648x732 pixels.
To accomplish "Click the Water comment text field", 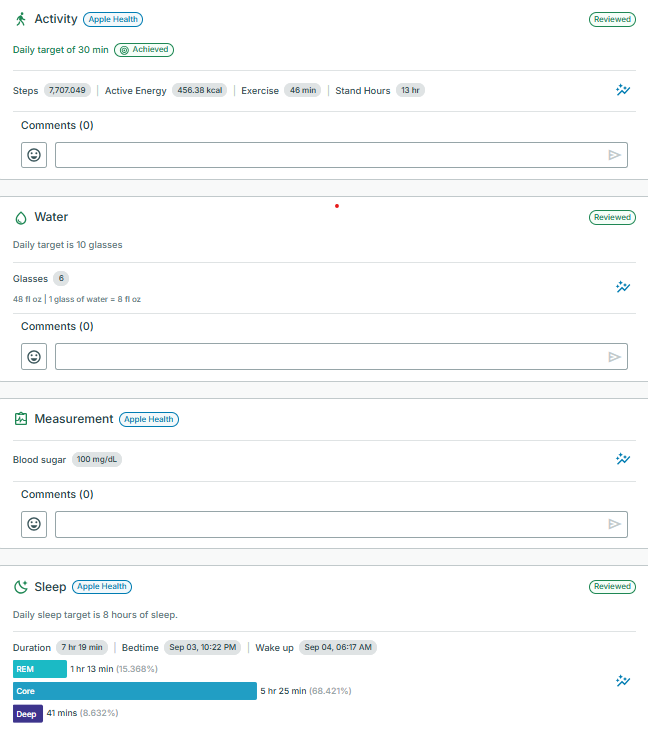I will pos(330,356).
